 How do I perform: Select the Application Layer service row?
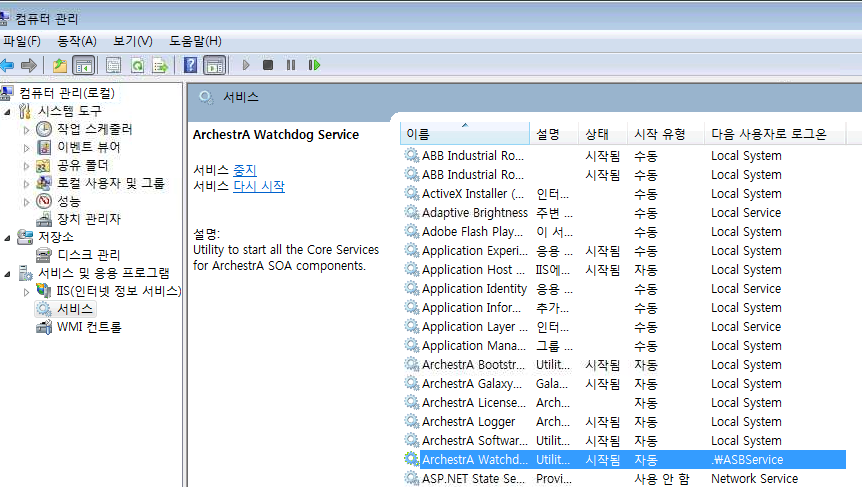(624, 327)
